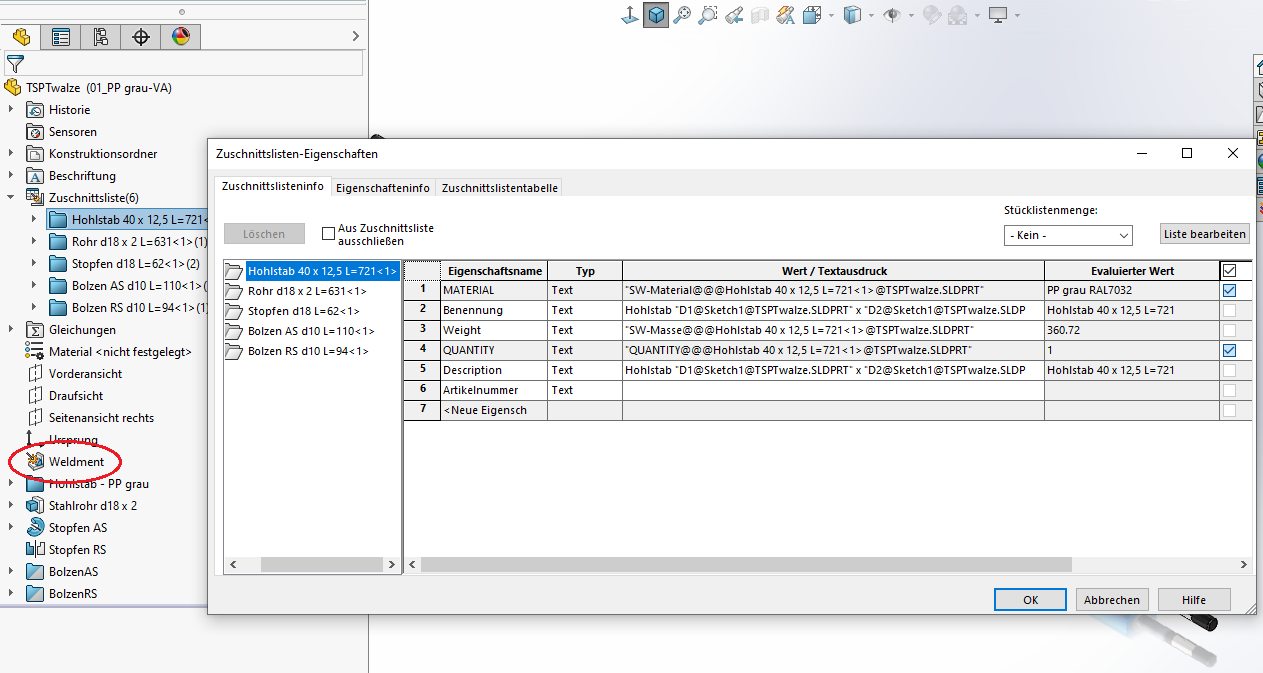Open the ConfigurationManager tab icon

[x=101, y=37]
